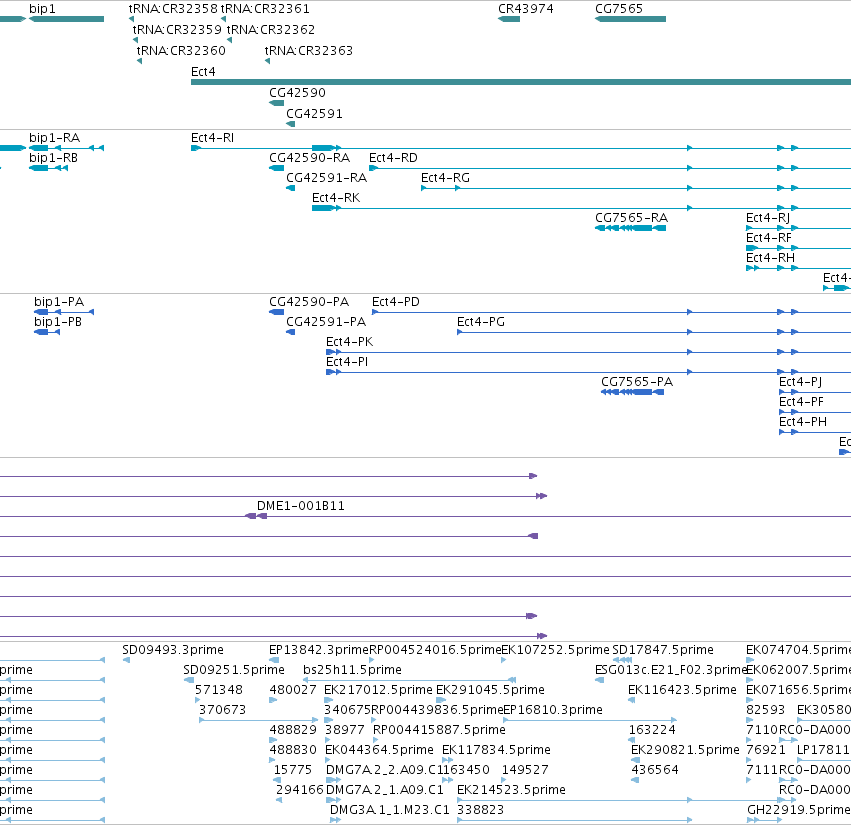This screenshot has width=851, height=825.
Task: Click the Ect4-RD transcript label
Action: click(x=393, y=158)
